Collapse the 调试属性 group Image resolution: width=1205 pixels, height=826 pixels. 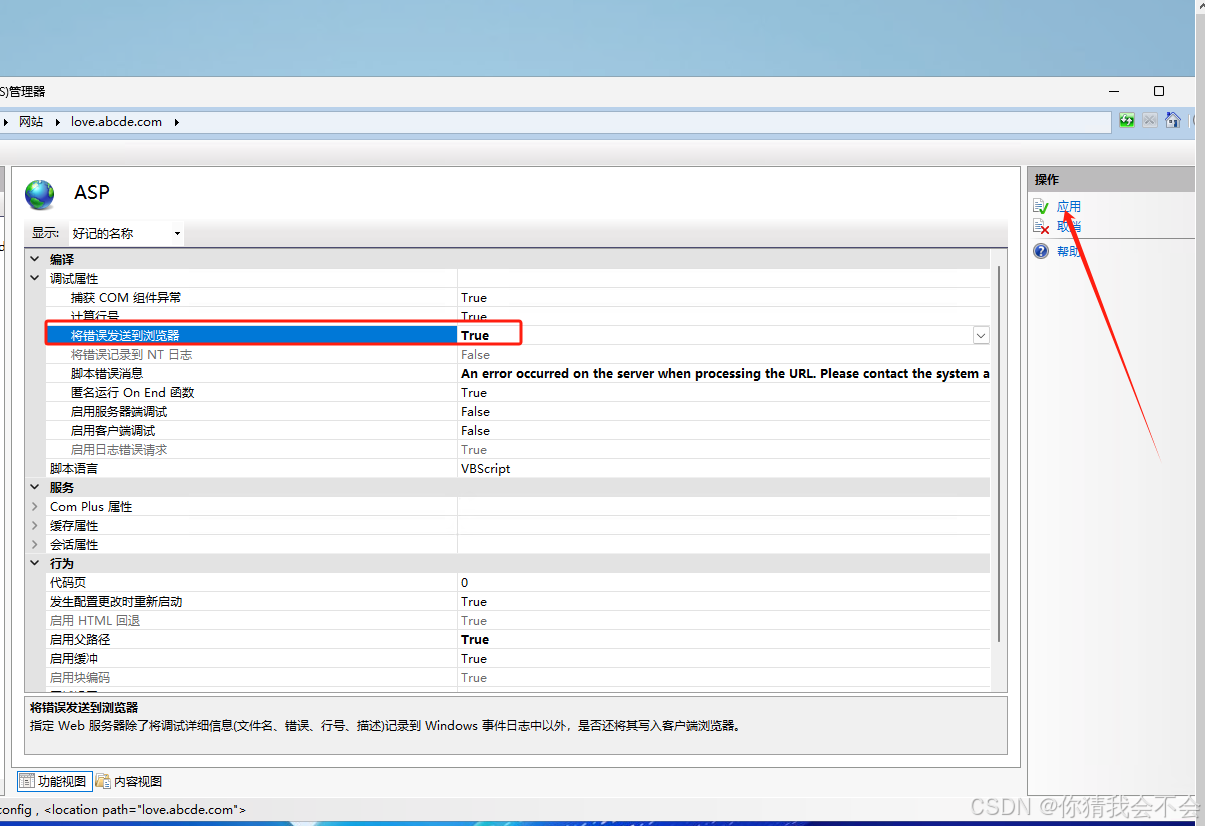(35, 278)
